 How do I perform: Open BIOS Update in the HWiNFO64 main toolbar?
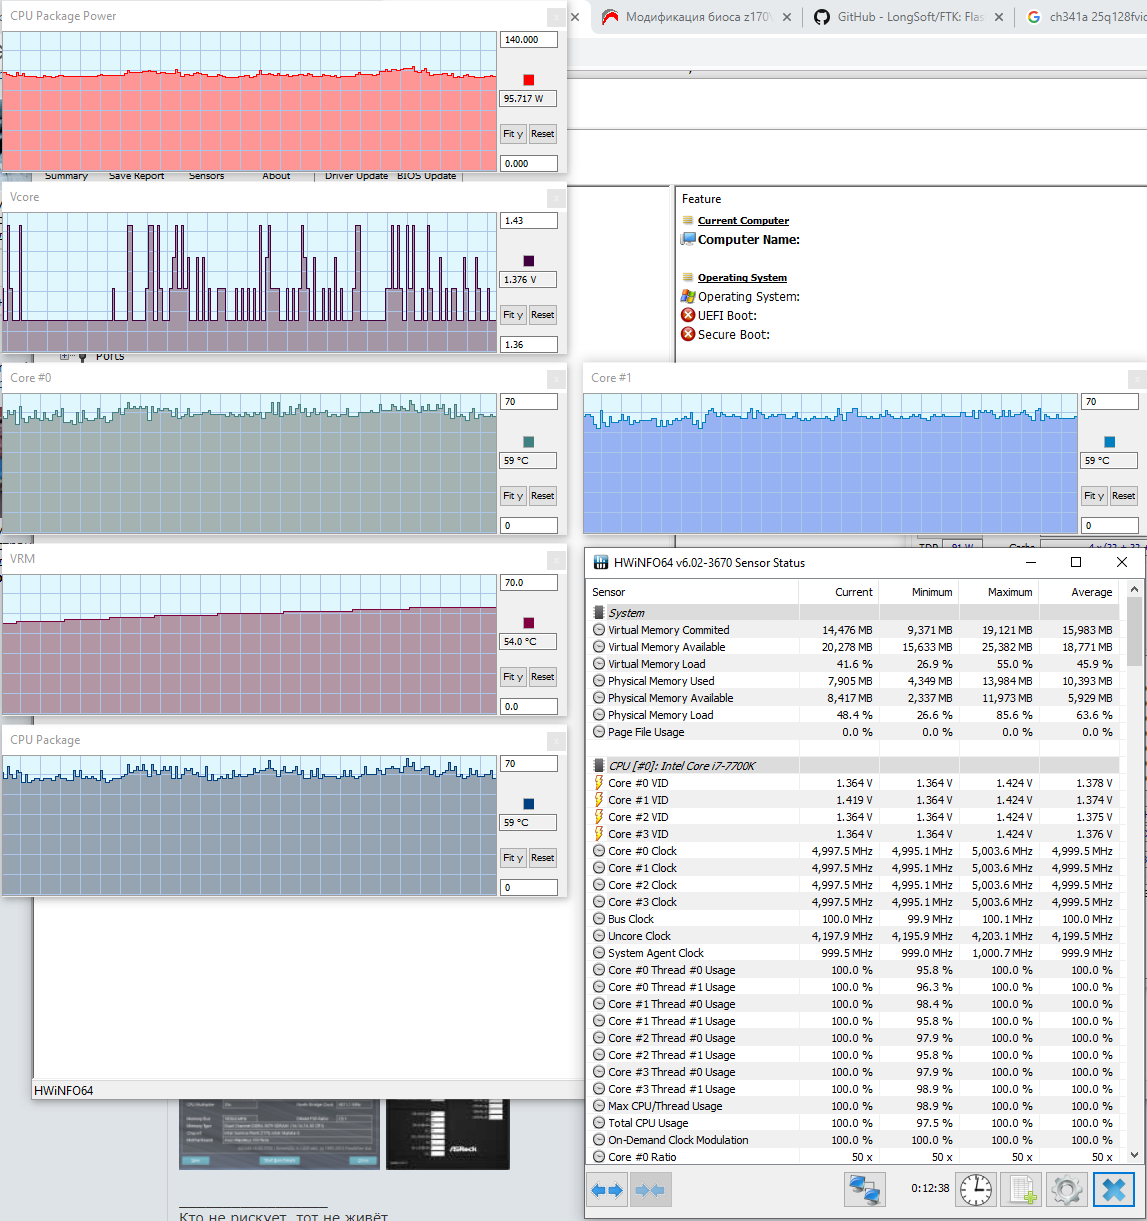[x=426, y=176]
